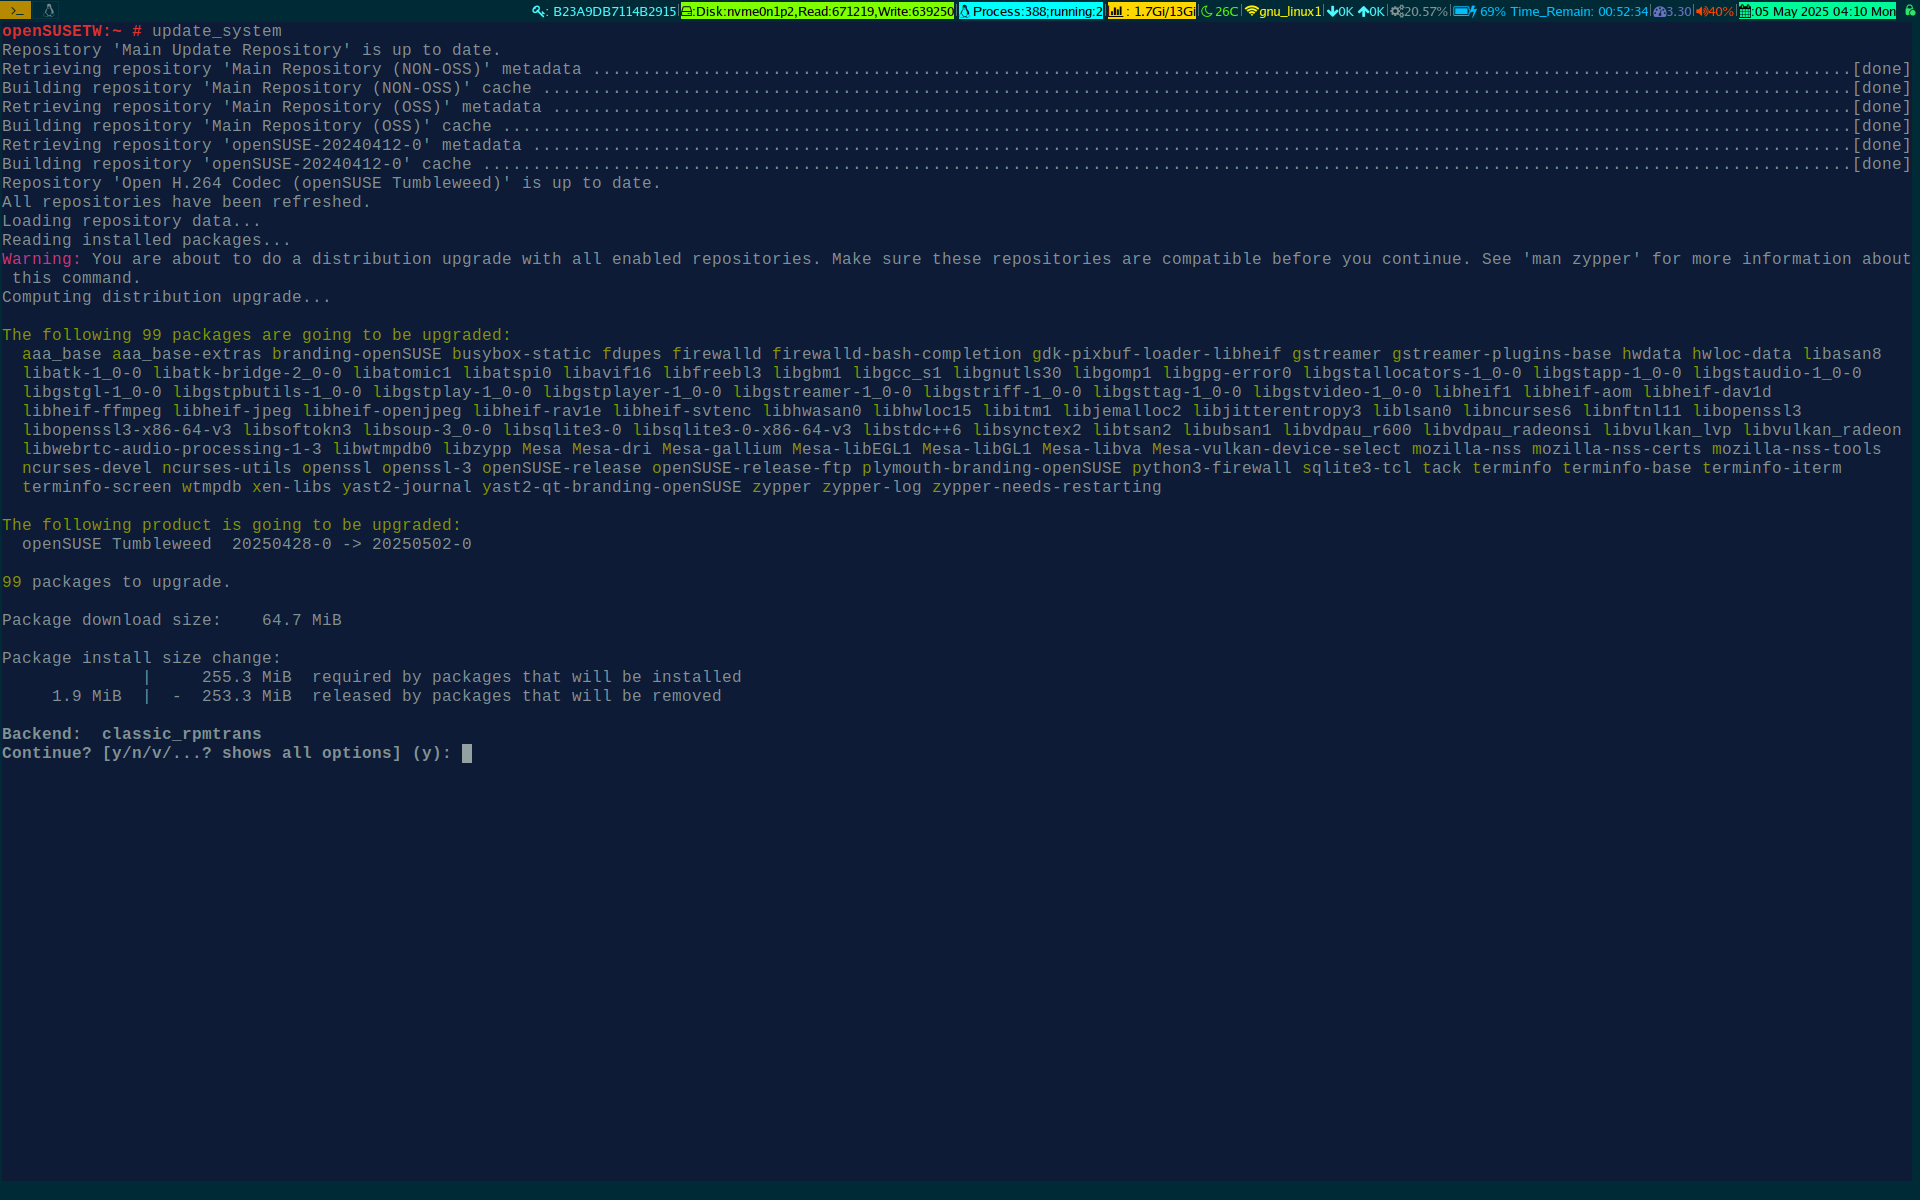
Task: Click the magenta 'Warning:' label
Action: pyautogui.click(x=42, y=259)
